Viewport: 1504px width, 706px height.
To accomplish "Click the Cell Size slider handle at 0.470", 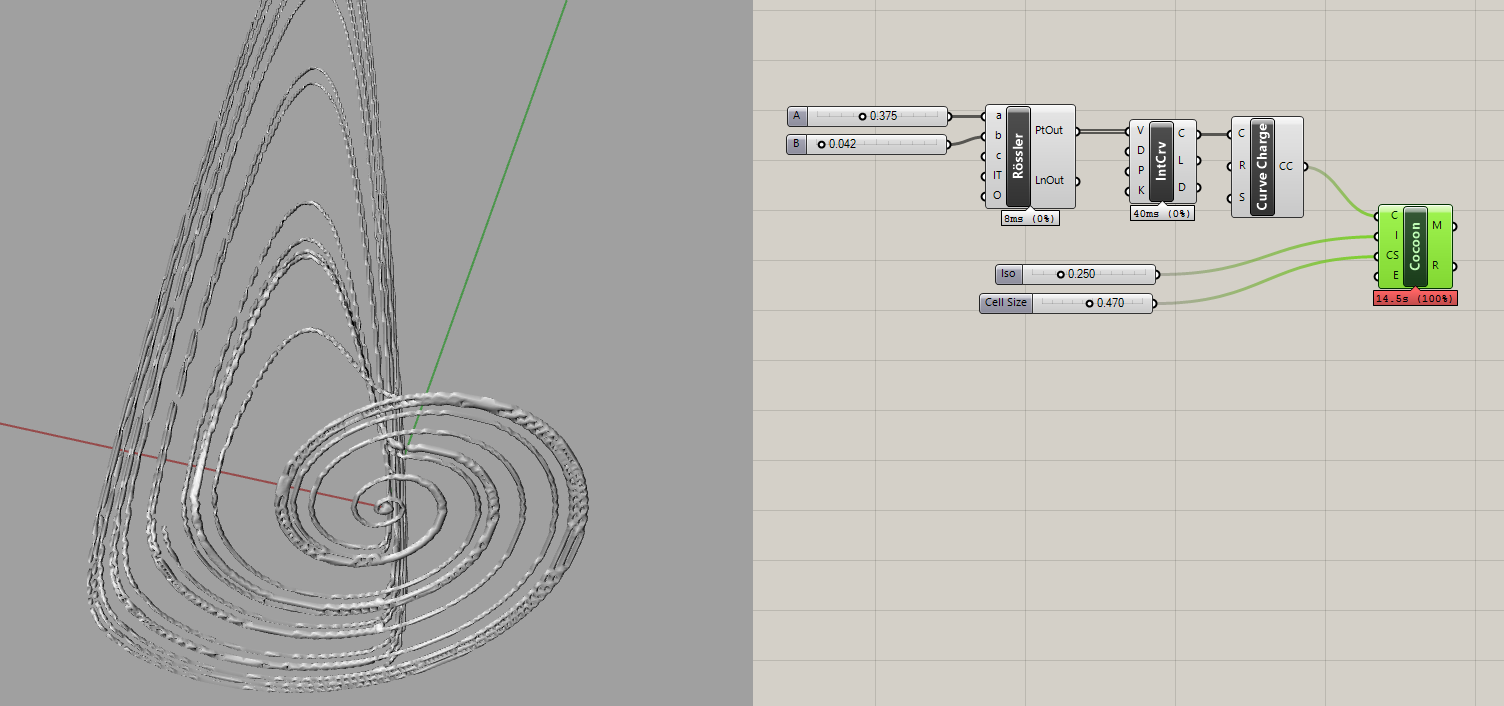I will (1089, 303).
